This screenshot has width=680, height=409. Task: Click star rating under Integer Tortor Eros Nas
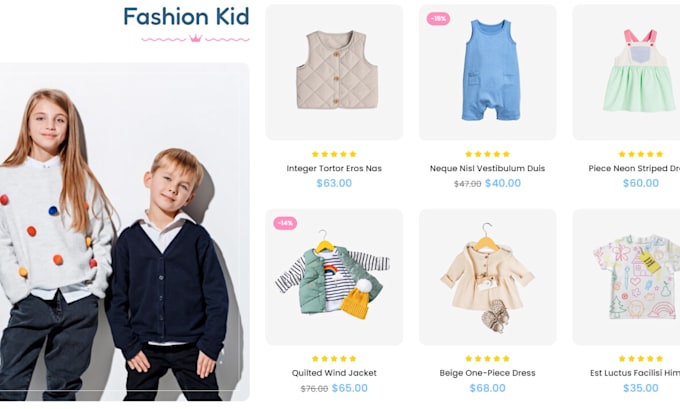pos(334,154)
